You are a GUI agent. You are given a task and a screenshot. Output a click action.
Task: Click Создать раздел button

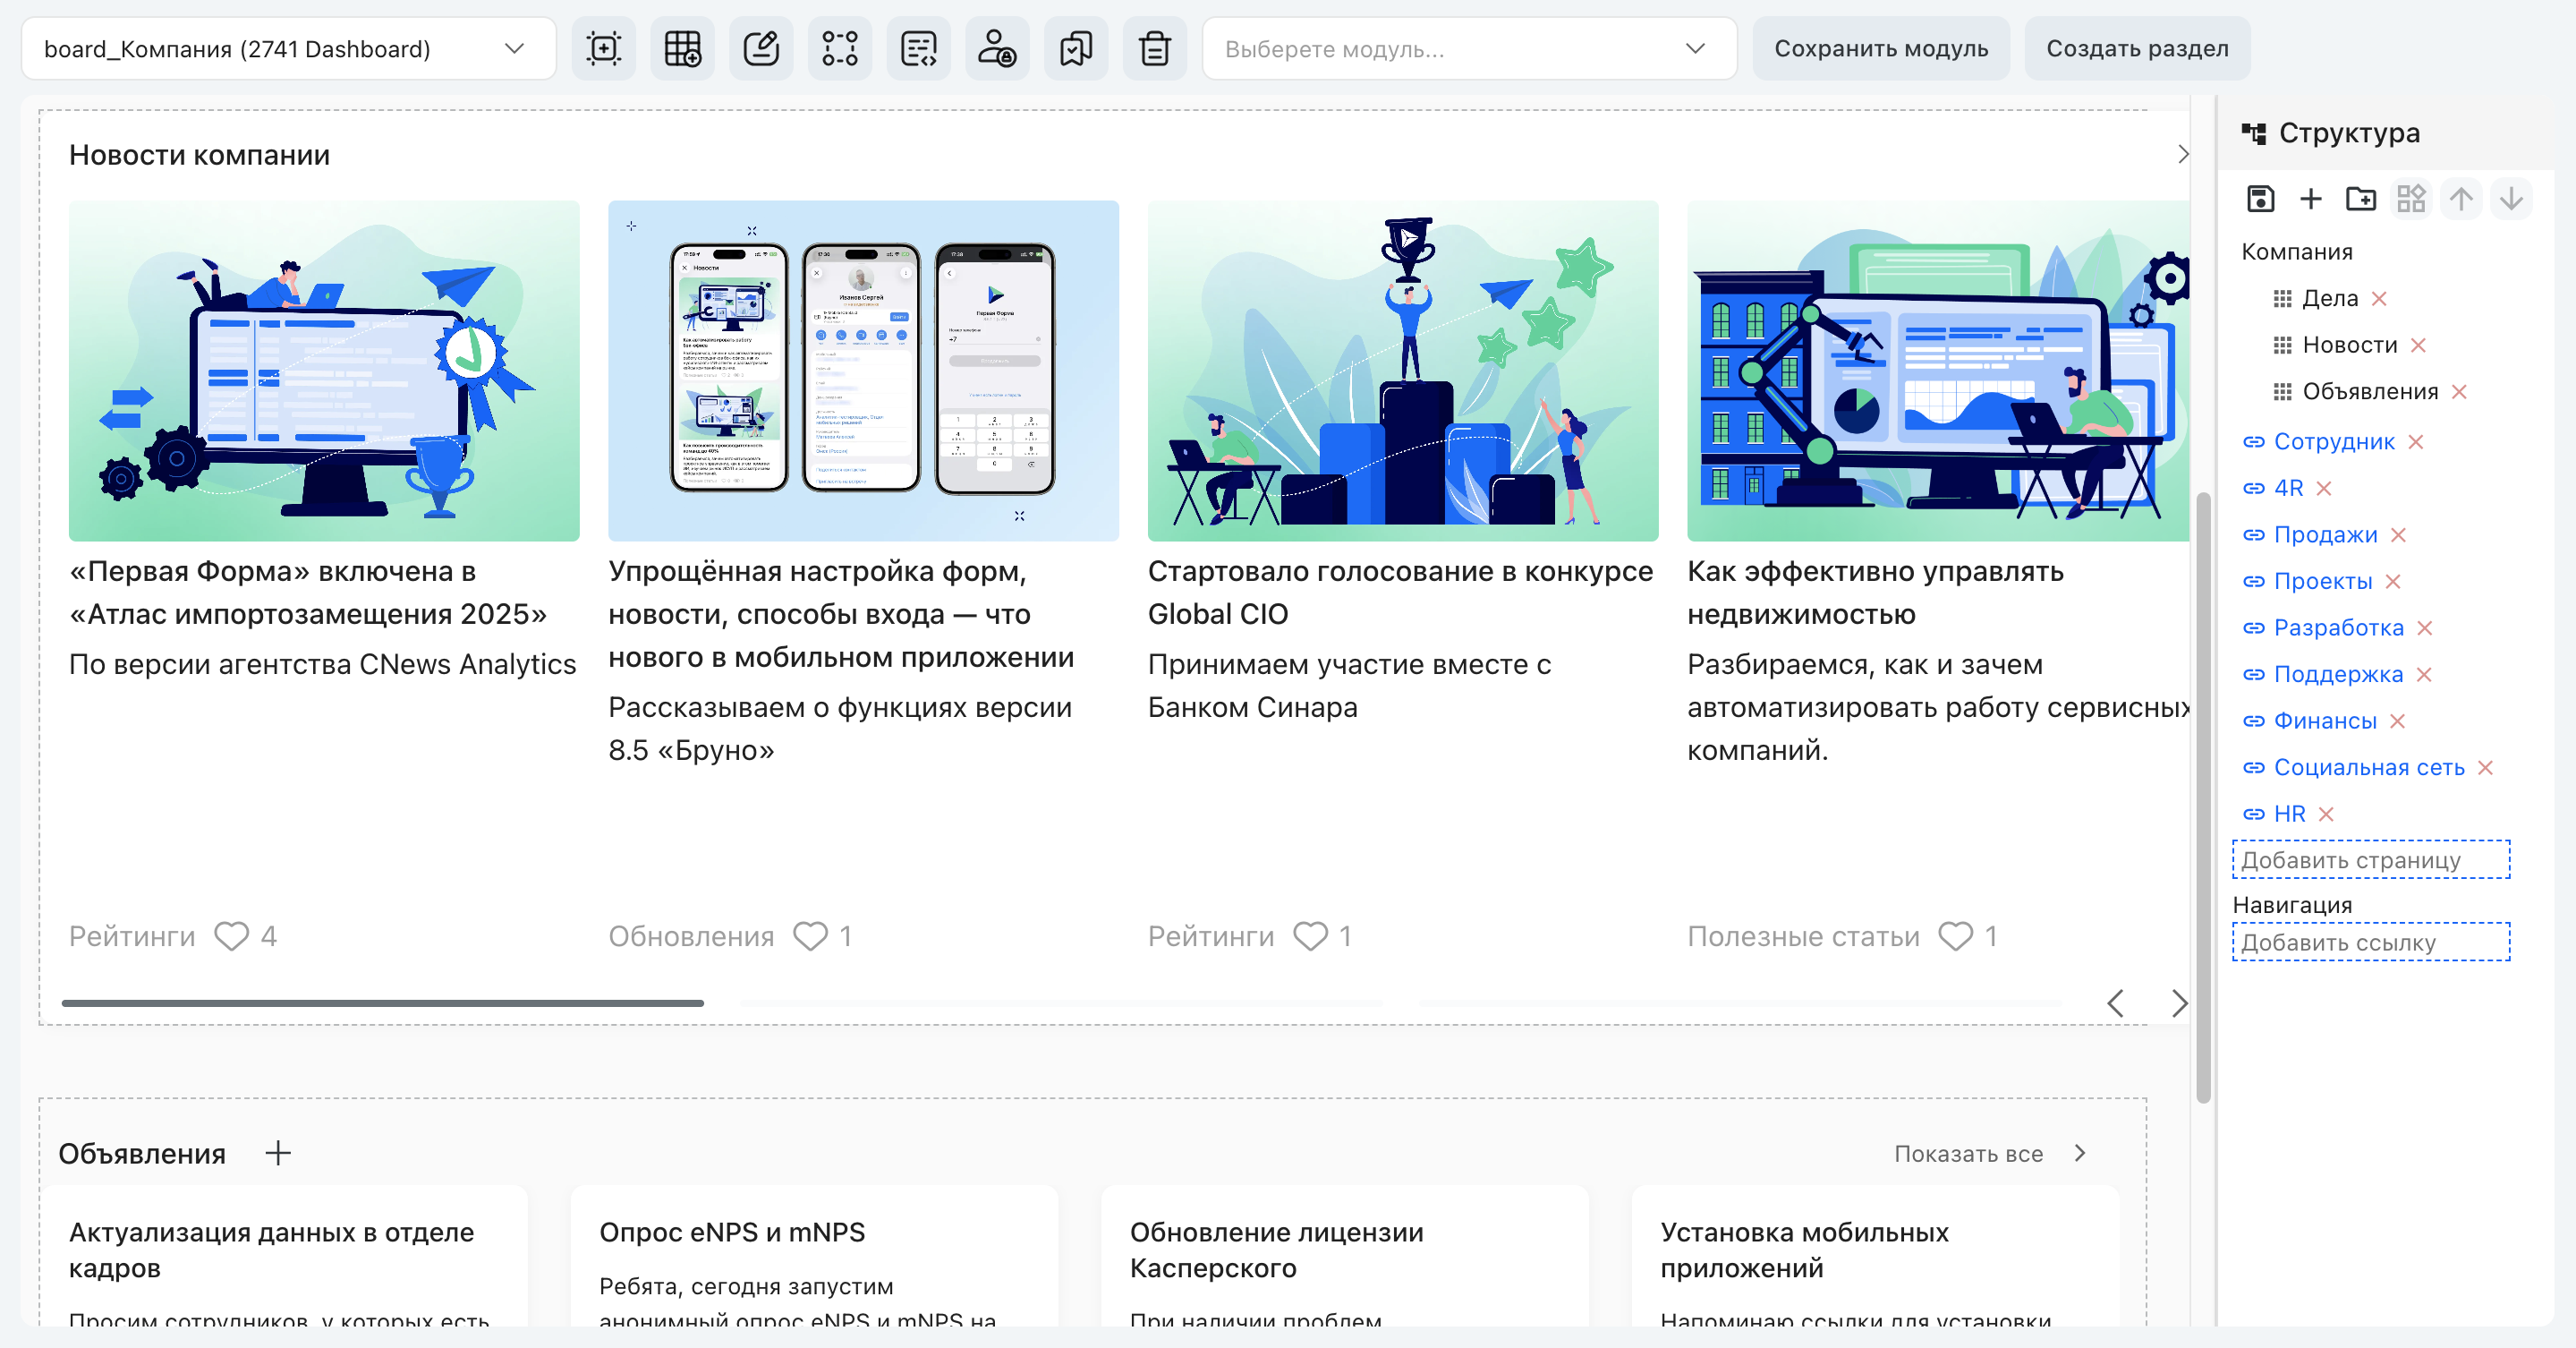(2137, 48)
